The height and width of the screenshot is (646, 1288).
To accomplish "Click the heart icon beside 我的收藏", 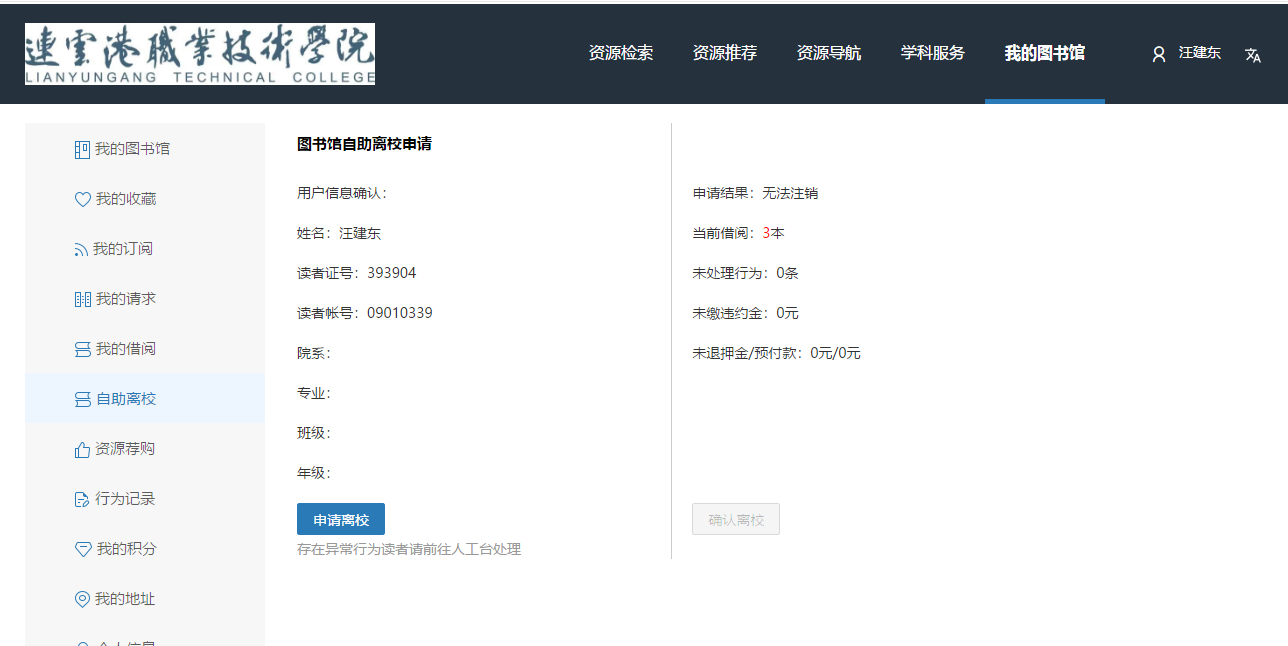I will (x=82, y=199).
